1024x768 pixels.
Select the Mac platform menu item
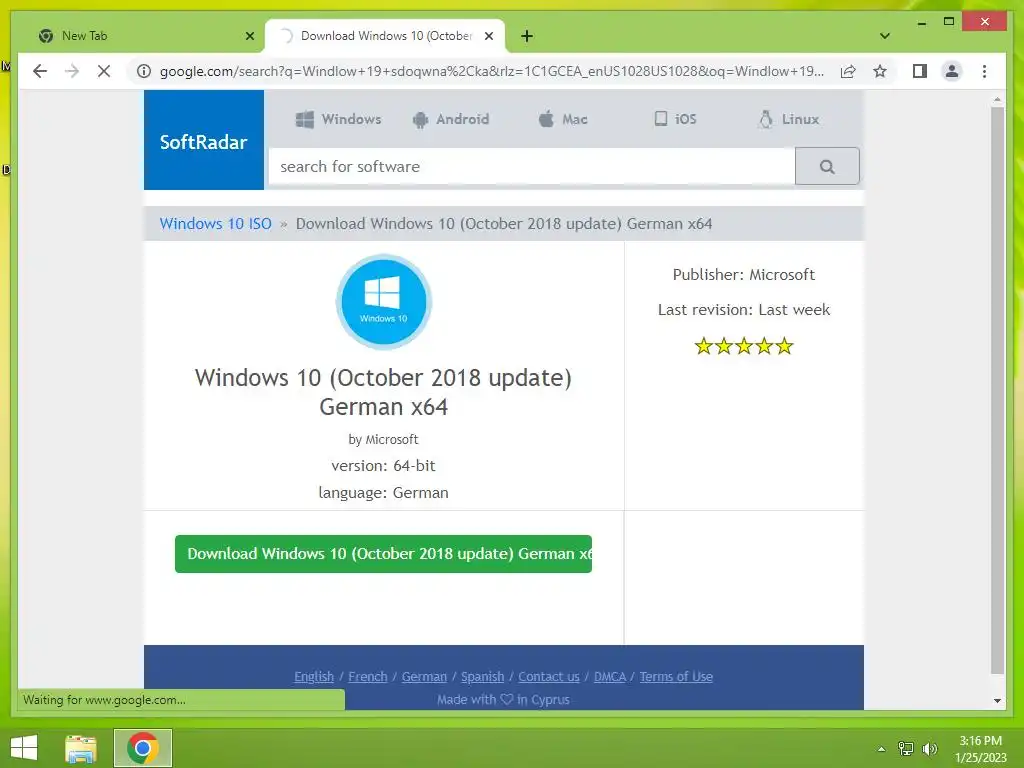563,119
